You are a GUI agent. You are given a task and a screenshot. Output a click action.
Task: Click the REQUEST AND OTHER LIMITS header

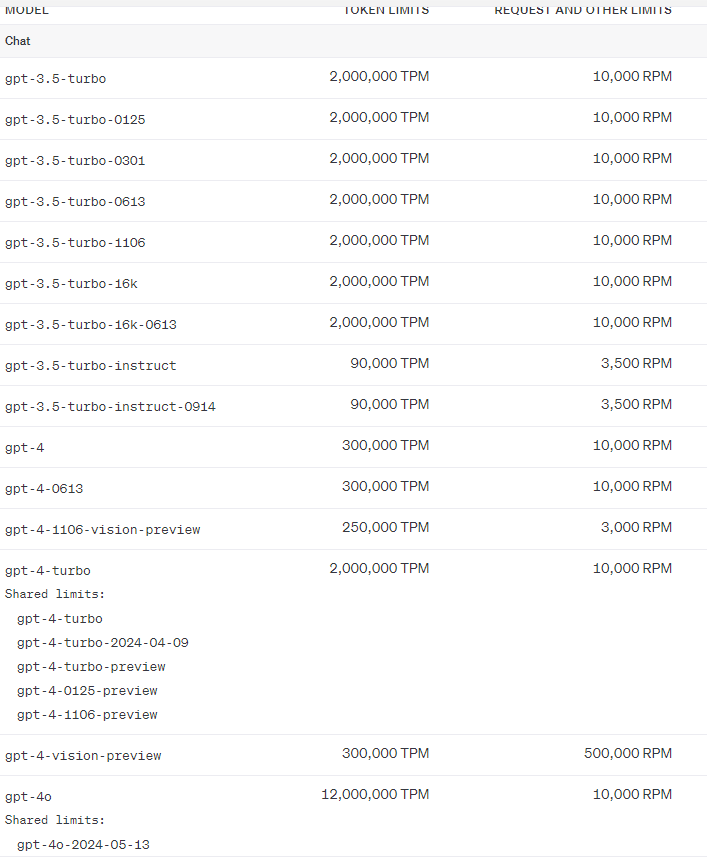[583, 10]
